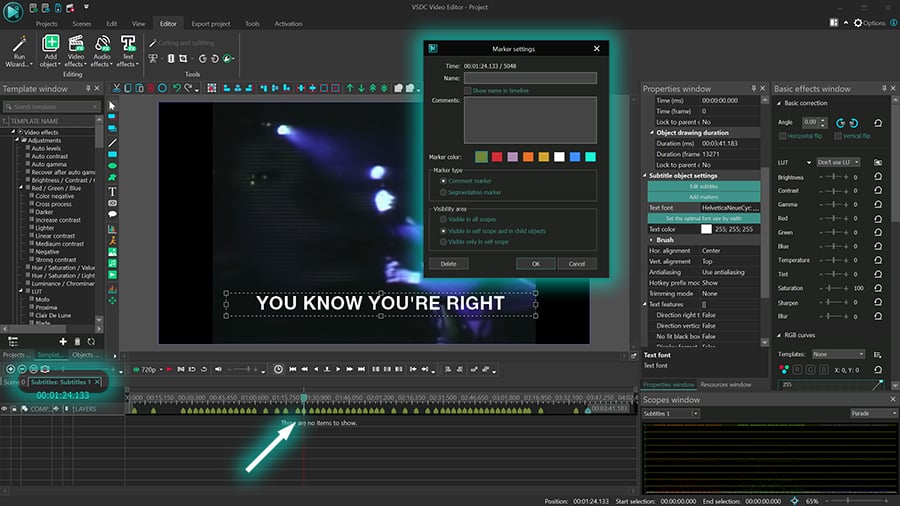Click the Text effects icon
Image resolution: width=900 pixels, height=506 pixels.
(x=128, y=44)
